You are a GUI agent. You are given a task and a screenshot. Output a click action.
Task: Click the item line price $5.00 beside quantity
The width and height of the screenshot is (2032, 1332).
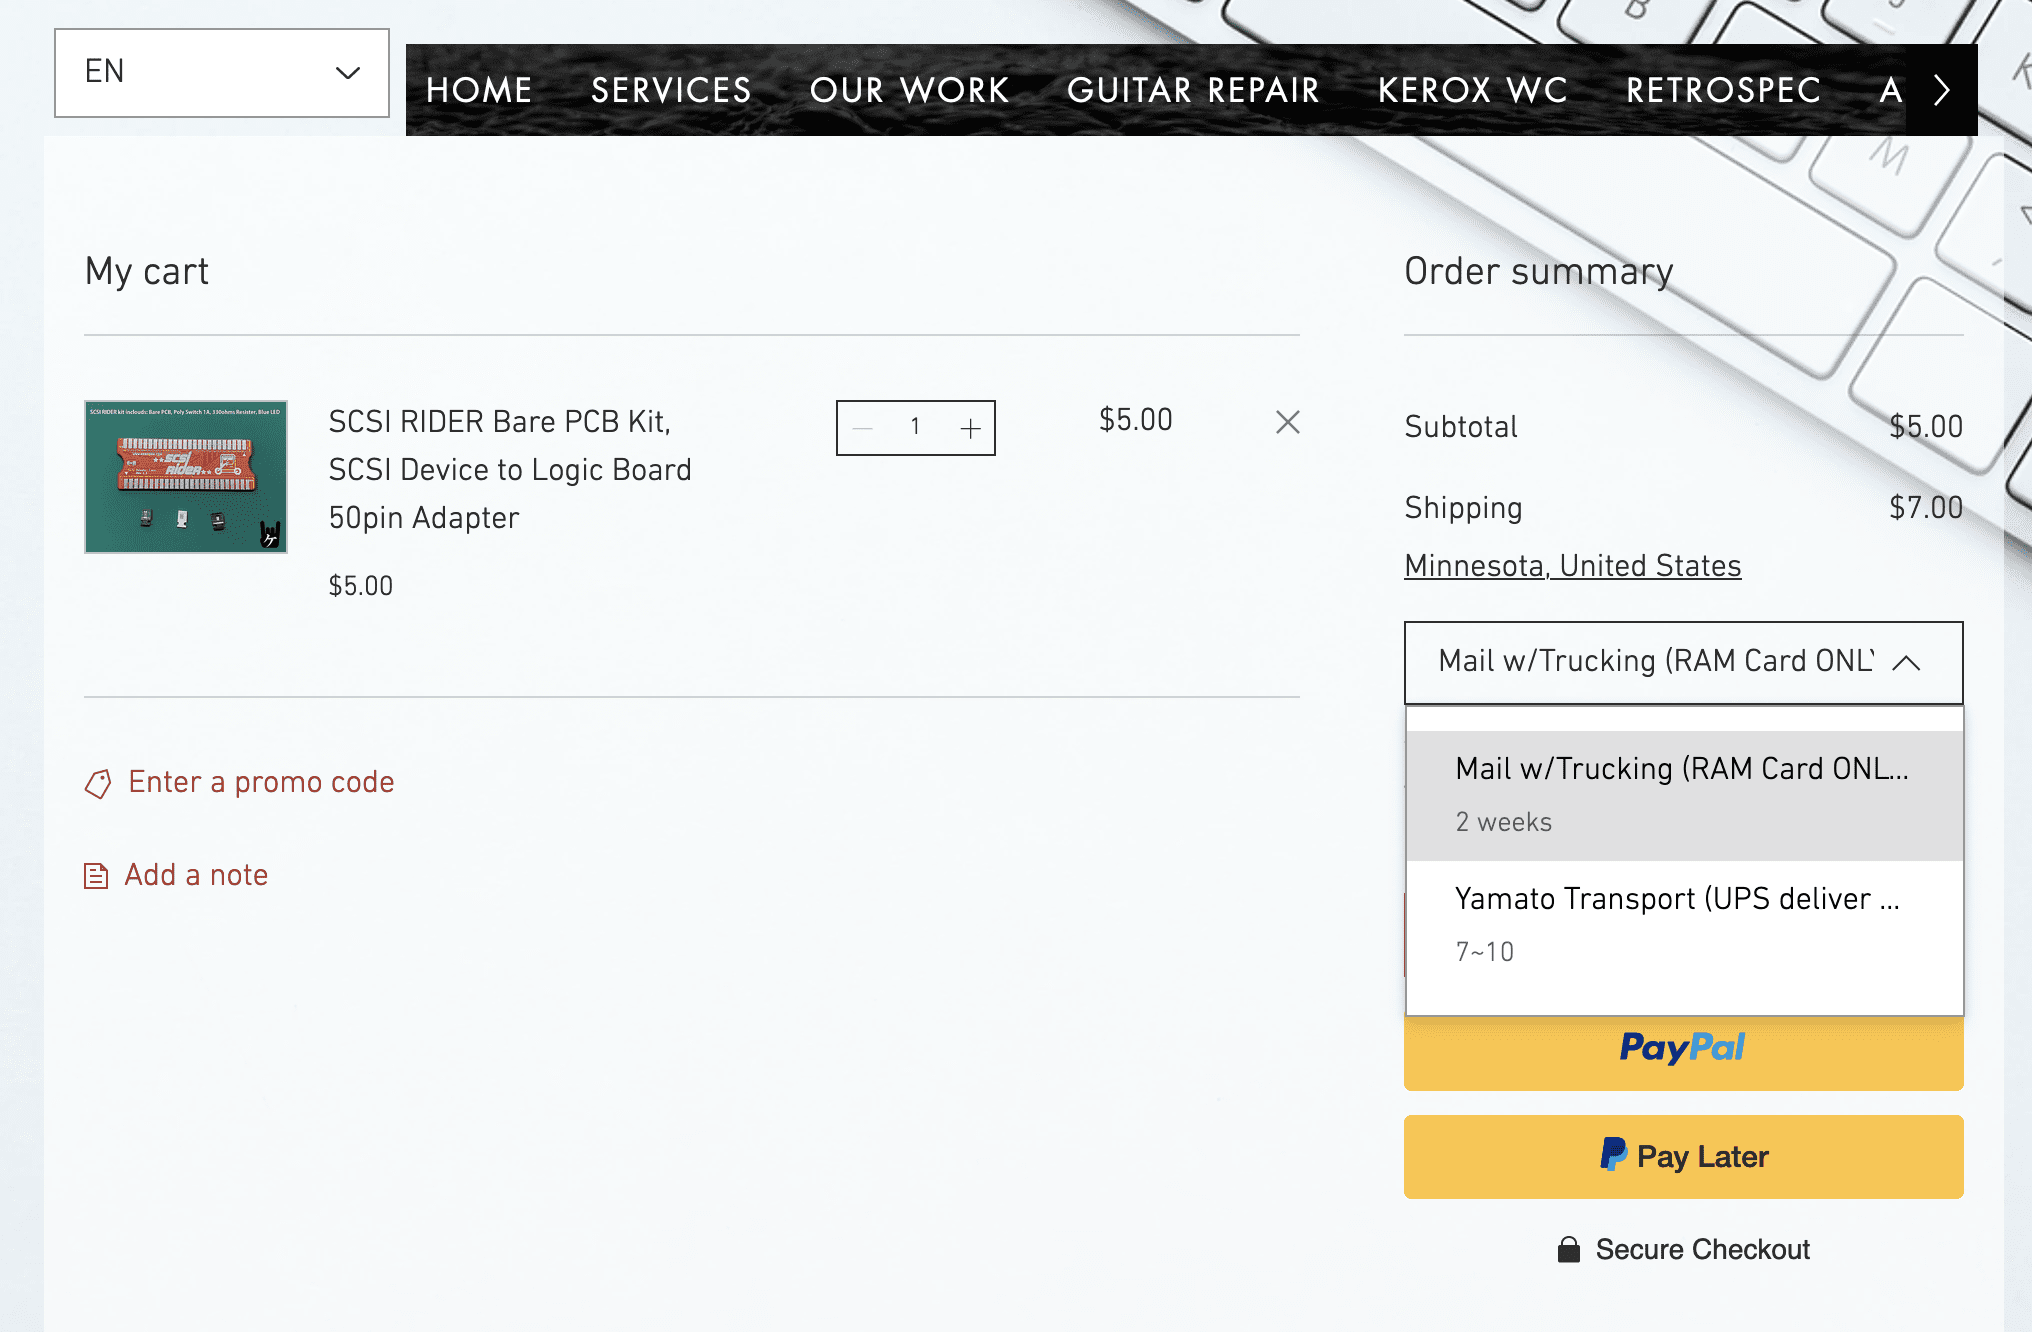[1136, 420]
